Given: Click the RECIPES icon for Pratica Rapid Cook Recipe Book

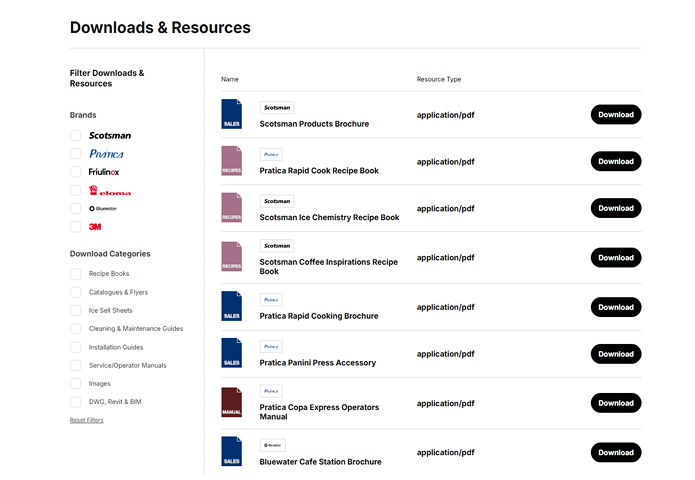Looking at the screenshot, I should coord(231,161).
